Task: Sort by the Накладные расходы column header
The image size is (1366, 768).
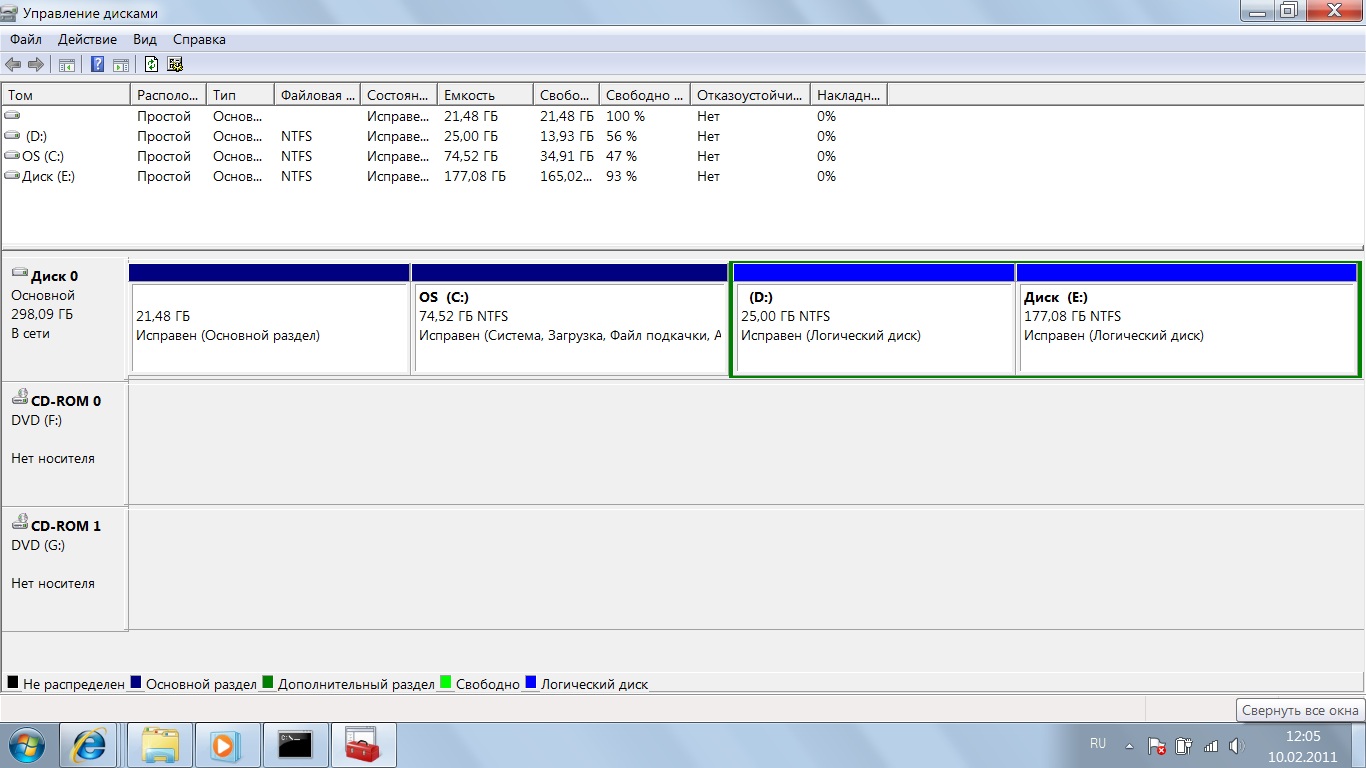Action: coord(849,95)
